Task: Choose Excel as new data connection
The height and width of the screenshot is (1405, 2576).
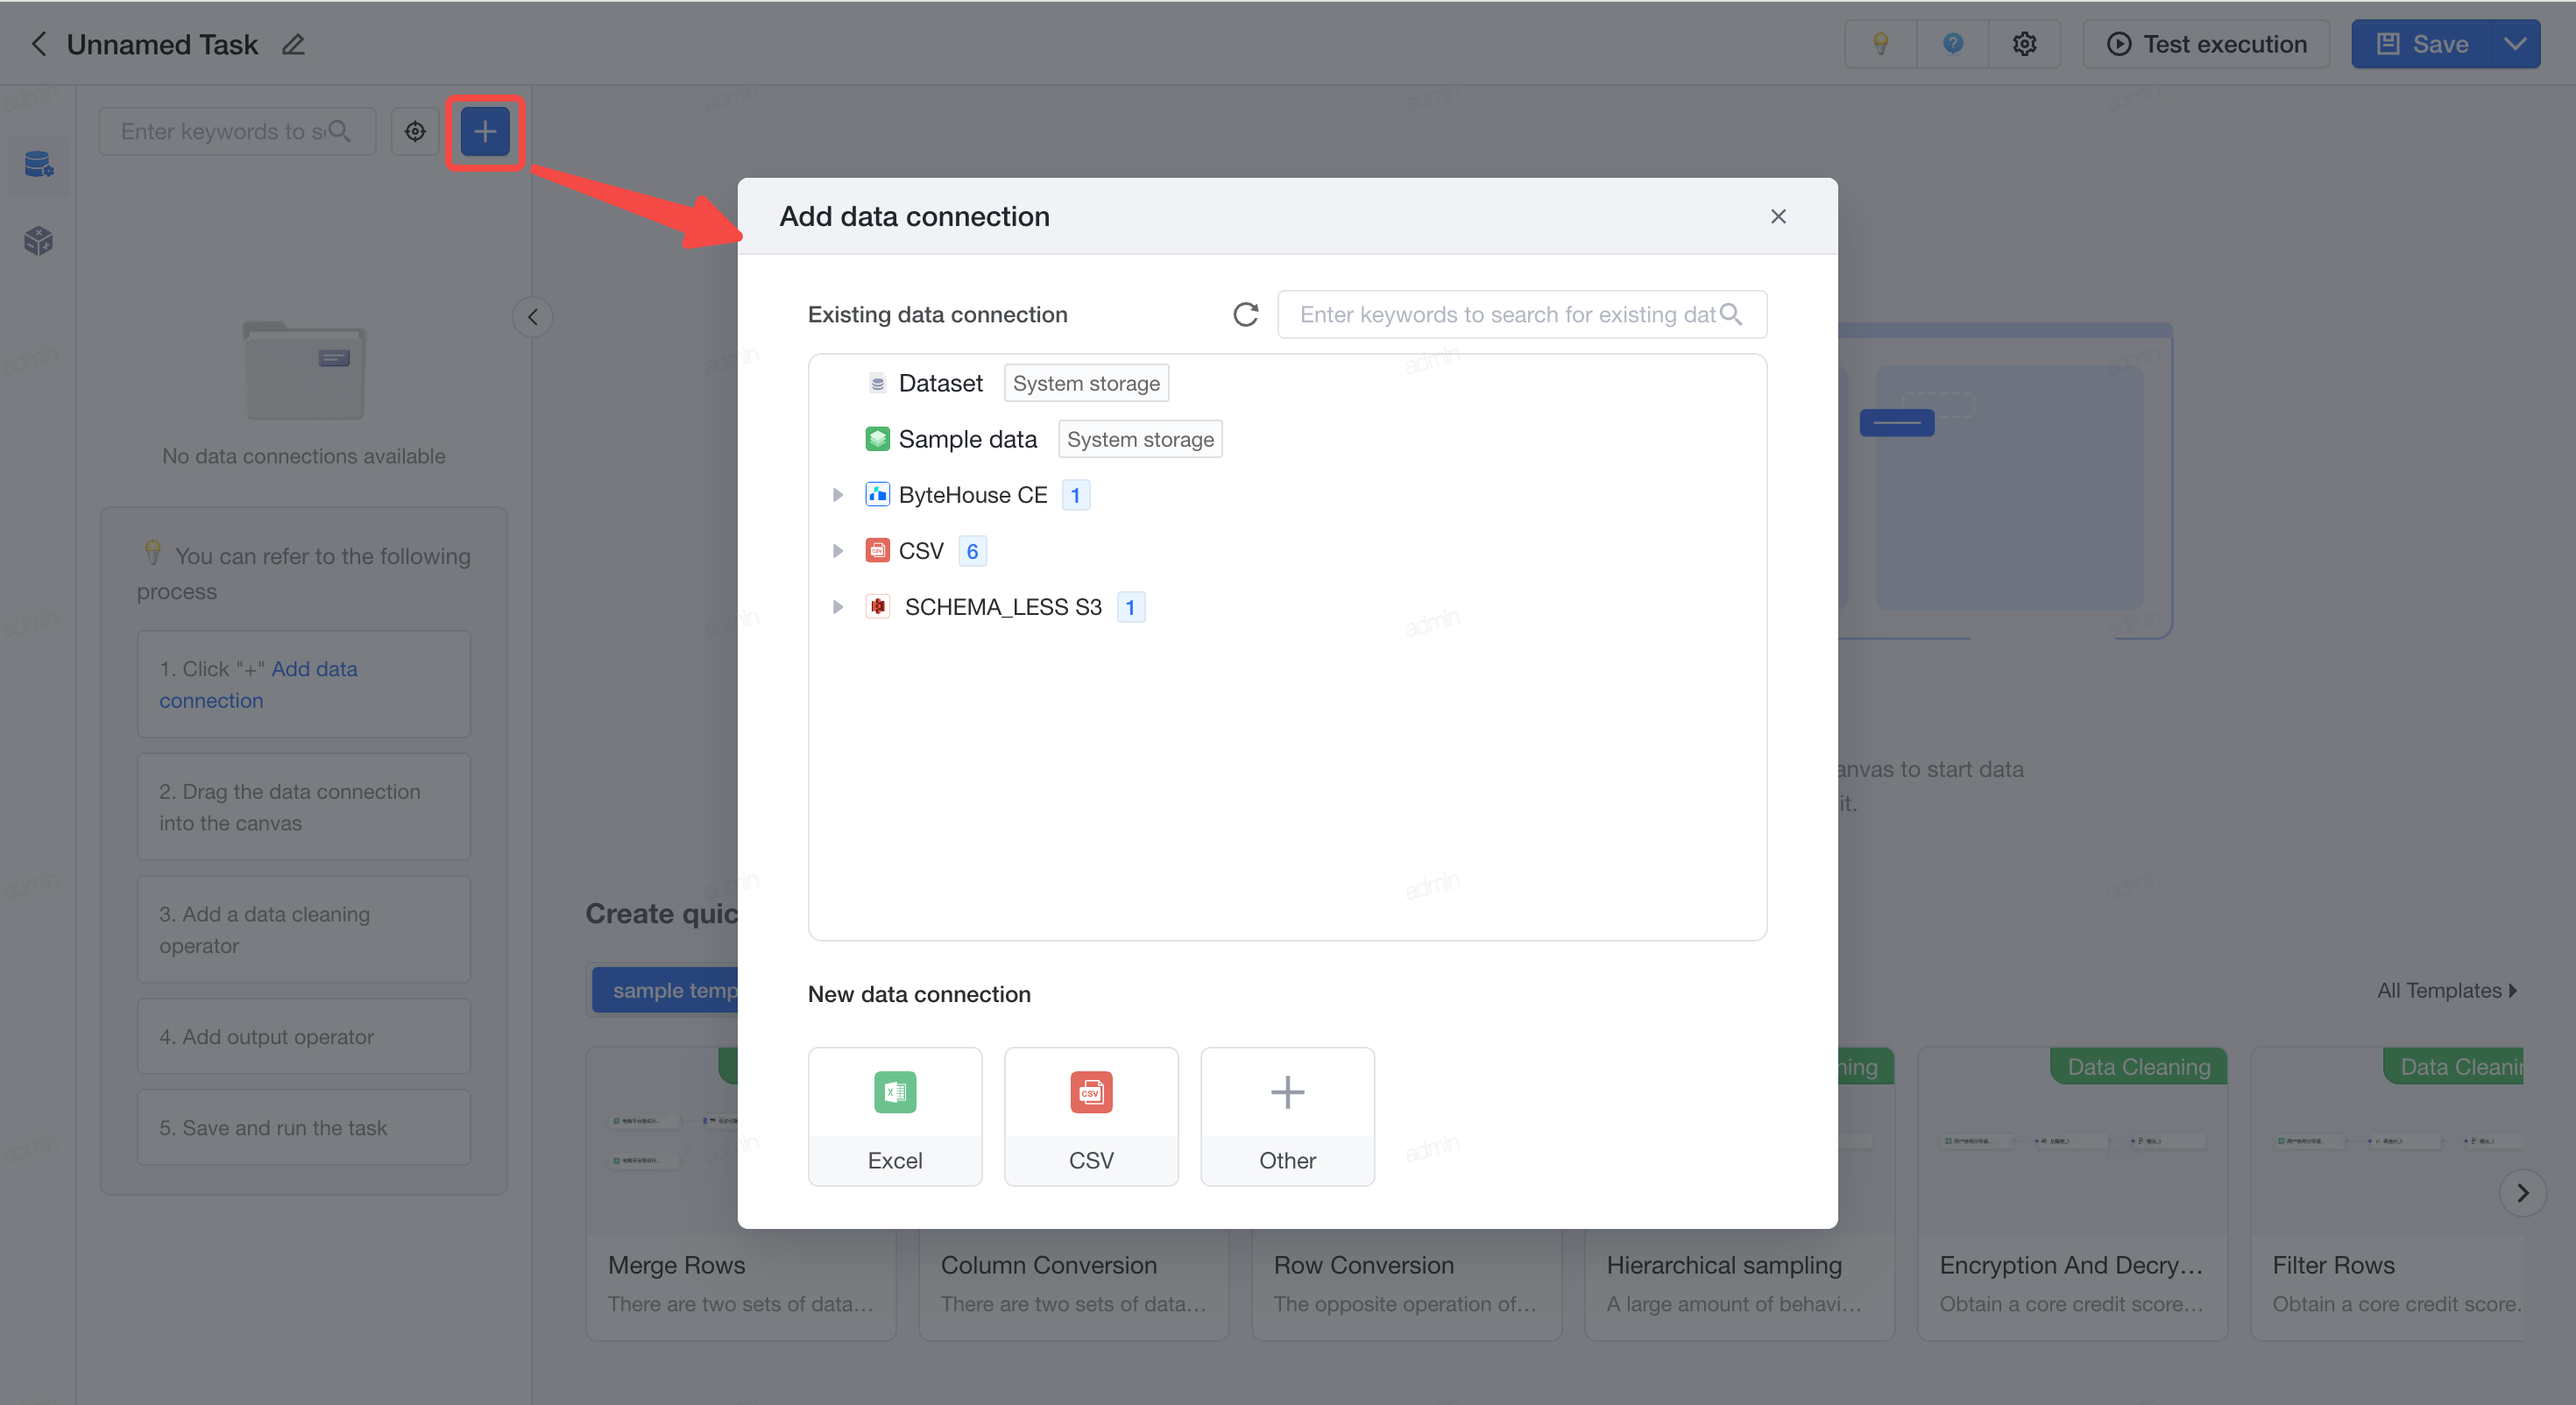Action: click(x=895, y=1117)
